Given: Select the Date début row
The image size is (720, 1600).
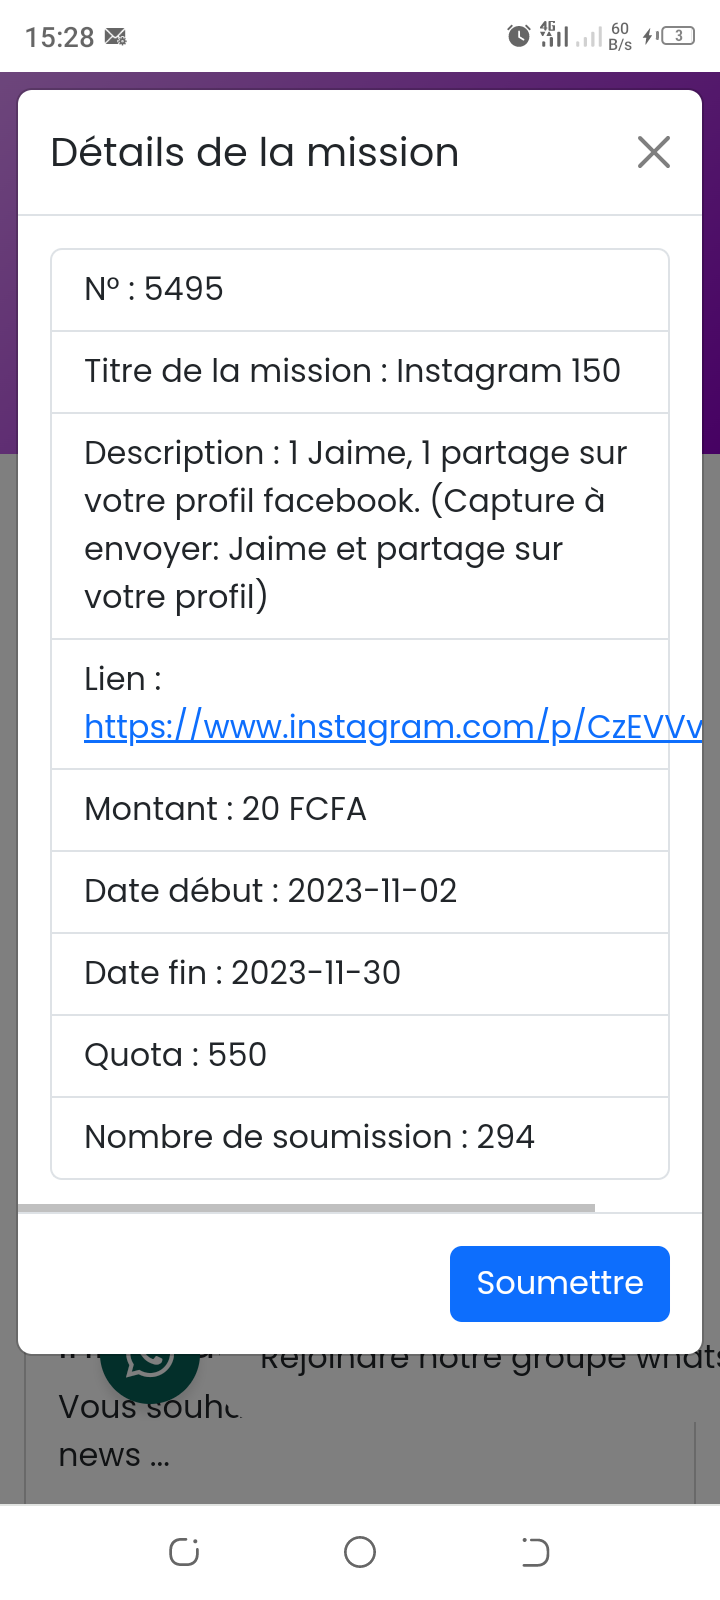Looking at the screenshot, I should pos(360,892).
